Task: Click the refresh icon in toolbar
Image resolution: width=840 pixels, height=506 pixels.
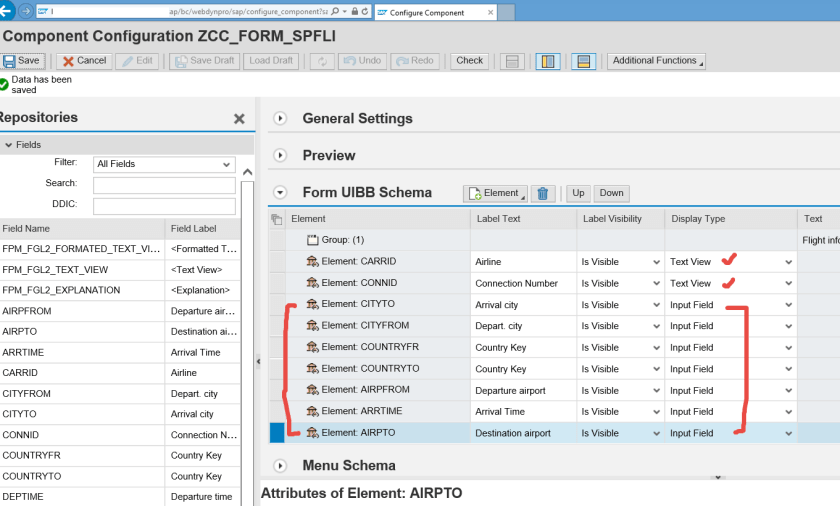Action: pyautogui.click(x=322, y=61)
